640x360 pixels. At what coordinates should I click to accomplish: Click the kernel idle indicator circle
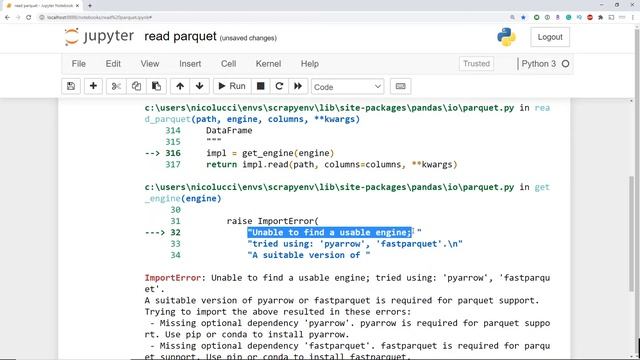[565, 64]
